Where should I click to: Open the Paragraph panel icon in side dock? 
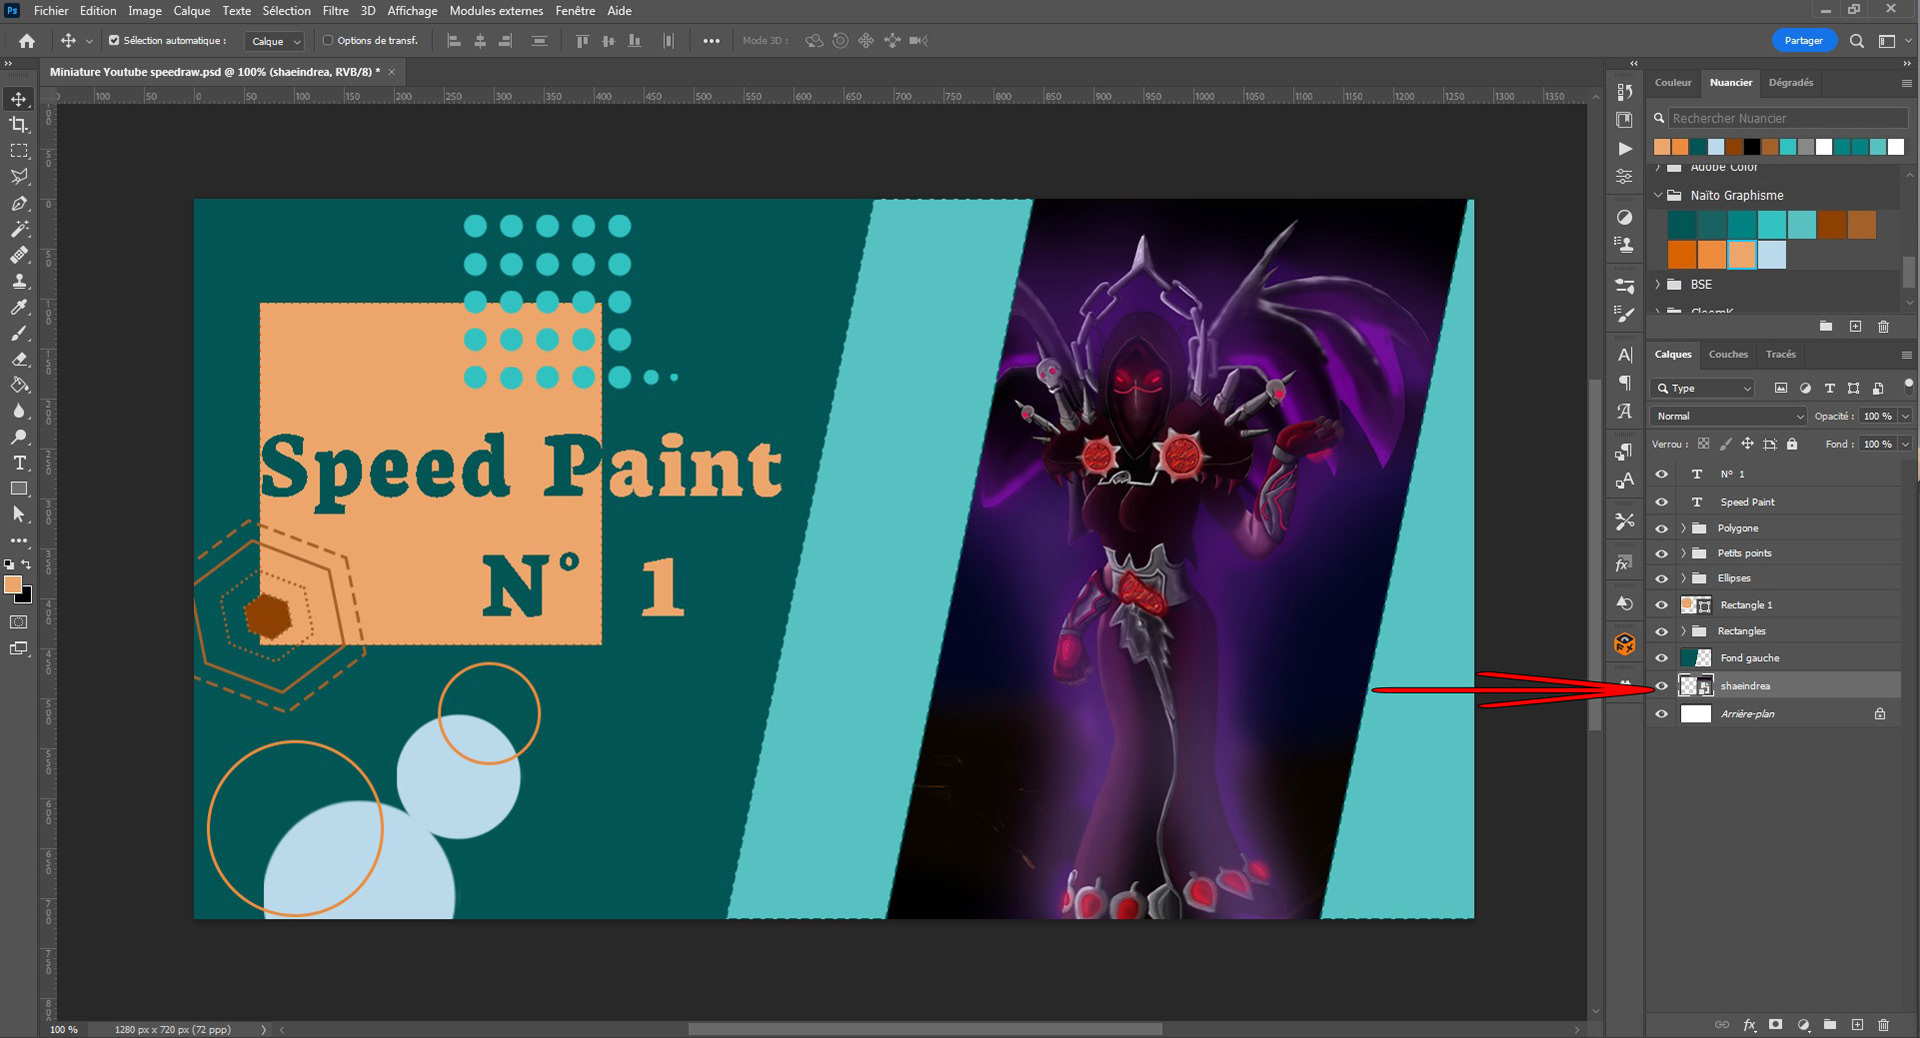coord(1625,383)
